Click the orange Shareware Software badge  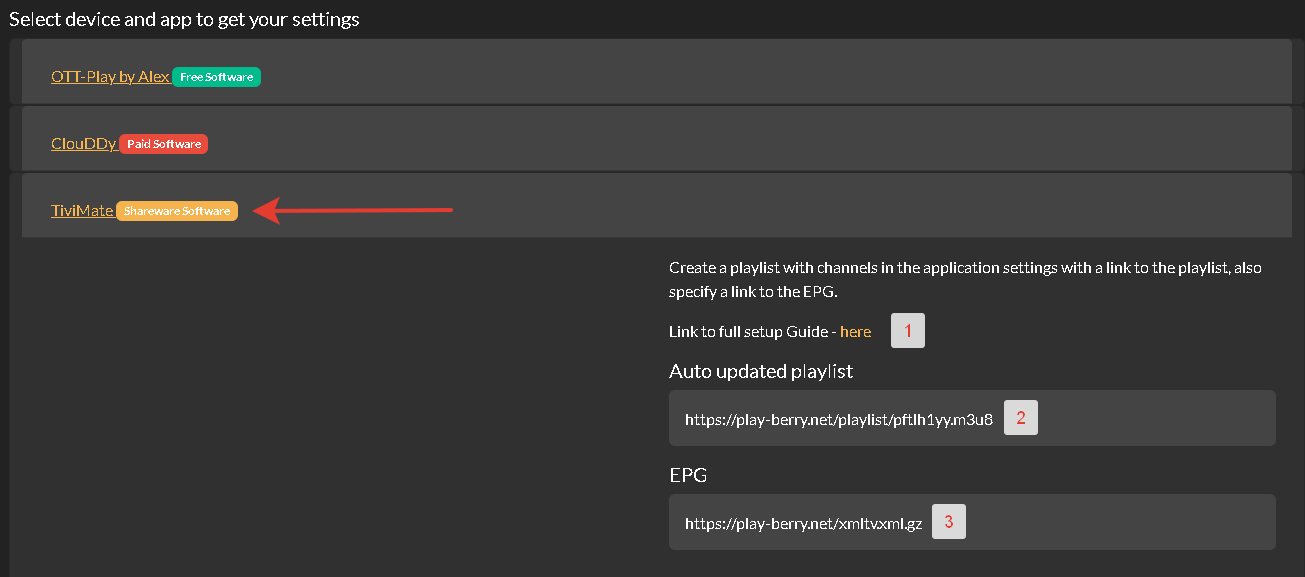[177, 211]
